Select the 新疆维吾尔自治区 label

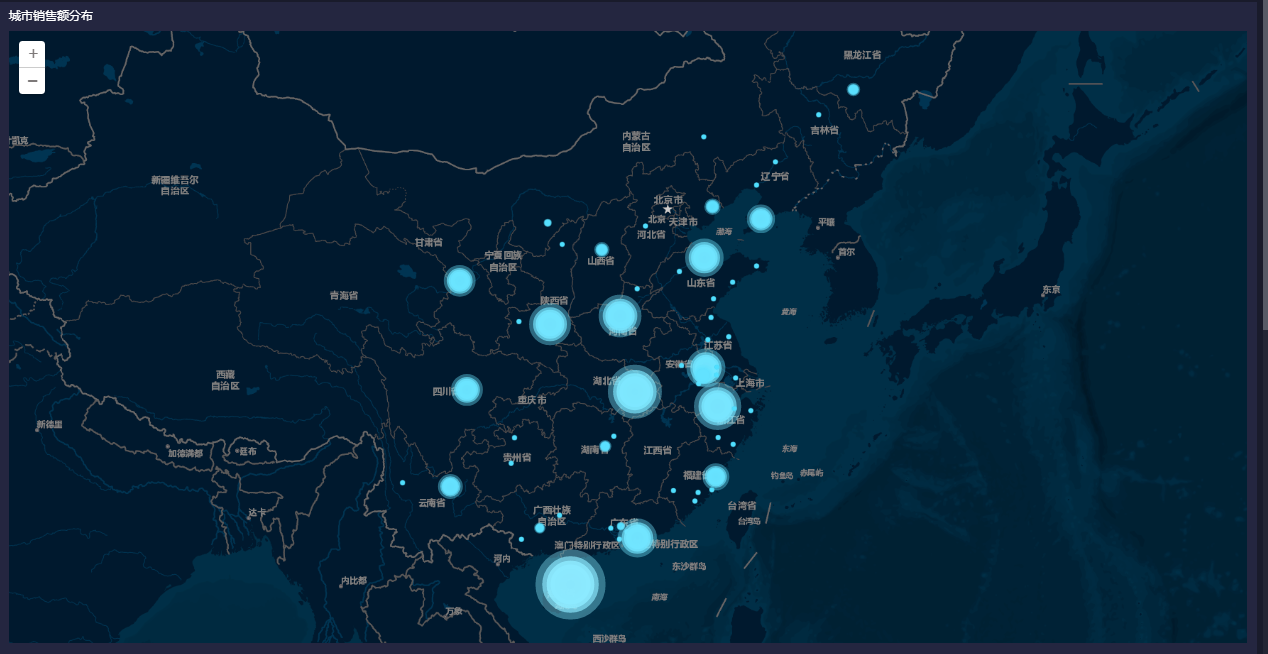click(x=175, y=185)
